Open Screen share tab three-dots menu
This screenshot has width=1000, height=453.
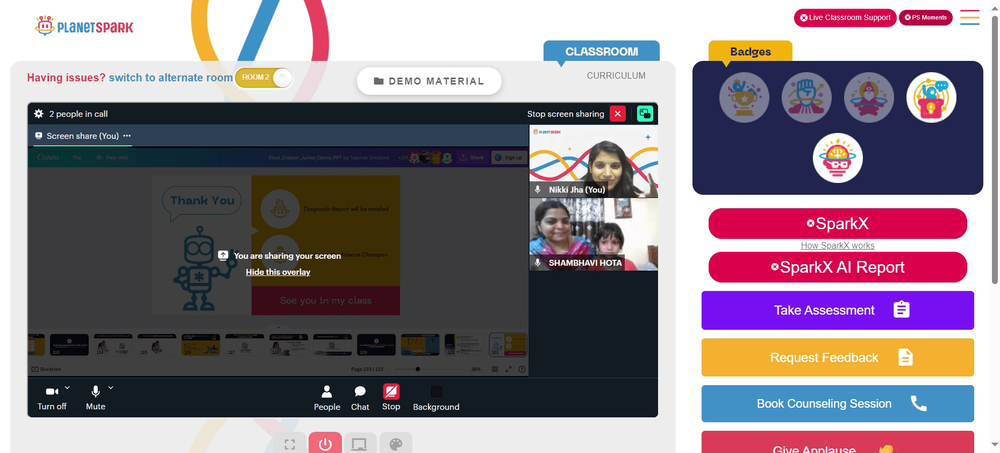pos(127,136)
